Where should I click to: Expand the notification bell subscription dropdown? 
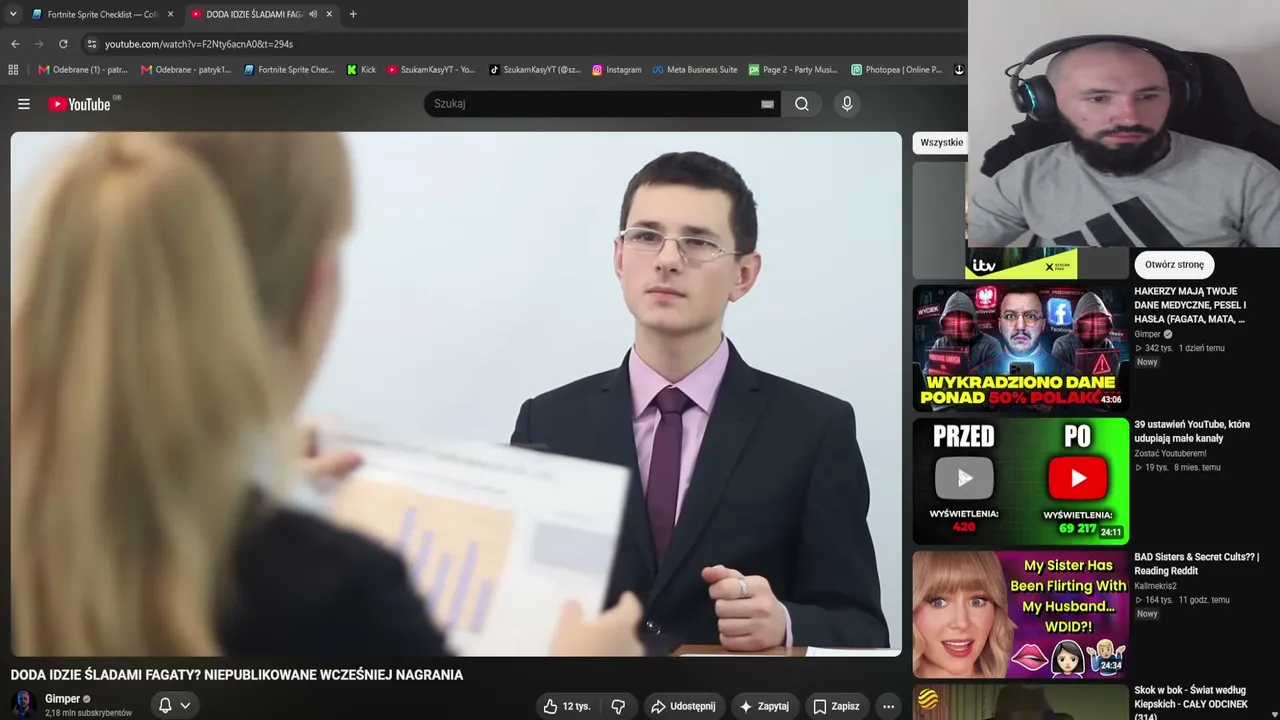[x=174, y=706]
